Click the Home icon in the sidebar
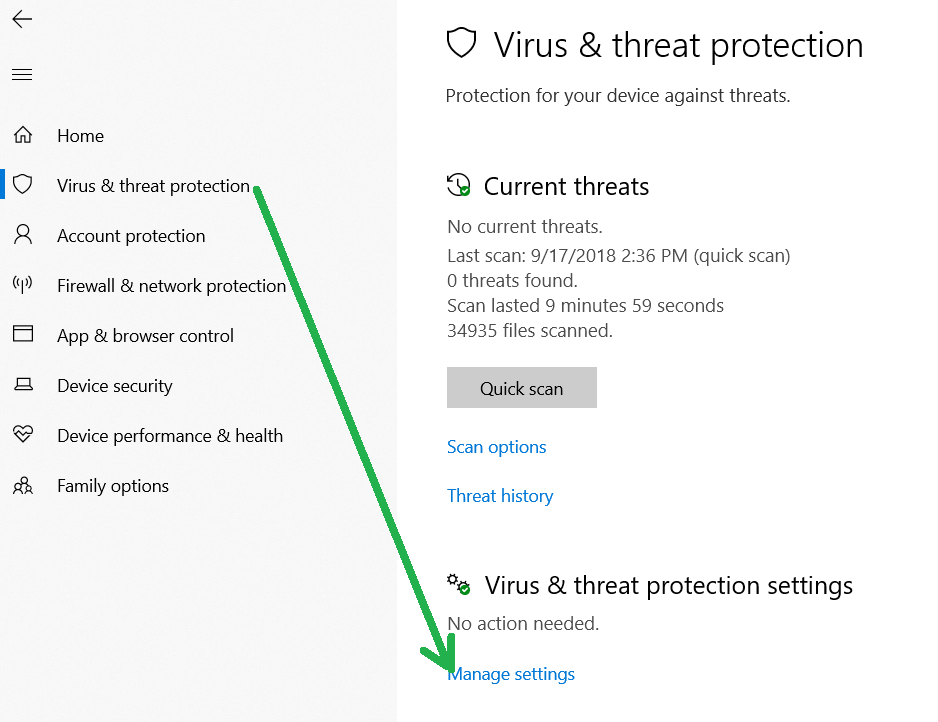938x722 pixels. 22,135
